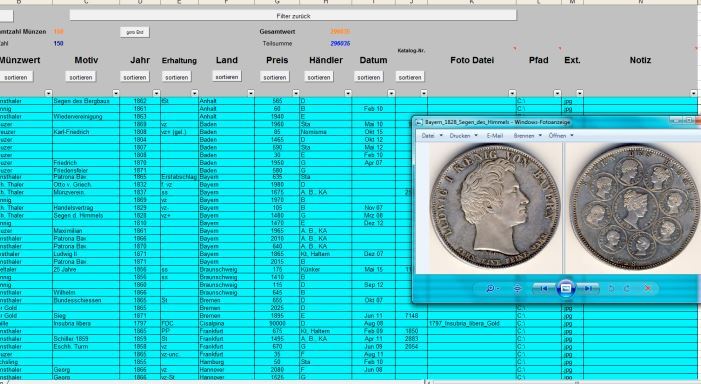Select the Katalog cell '7148'
Image resolution: width=701 pixels, height=384 pixels.
click(x=411, y=316)
